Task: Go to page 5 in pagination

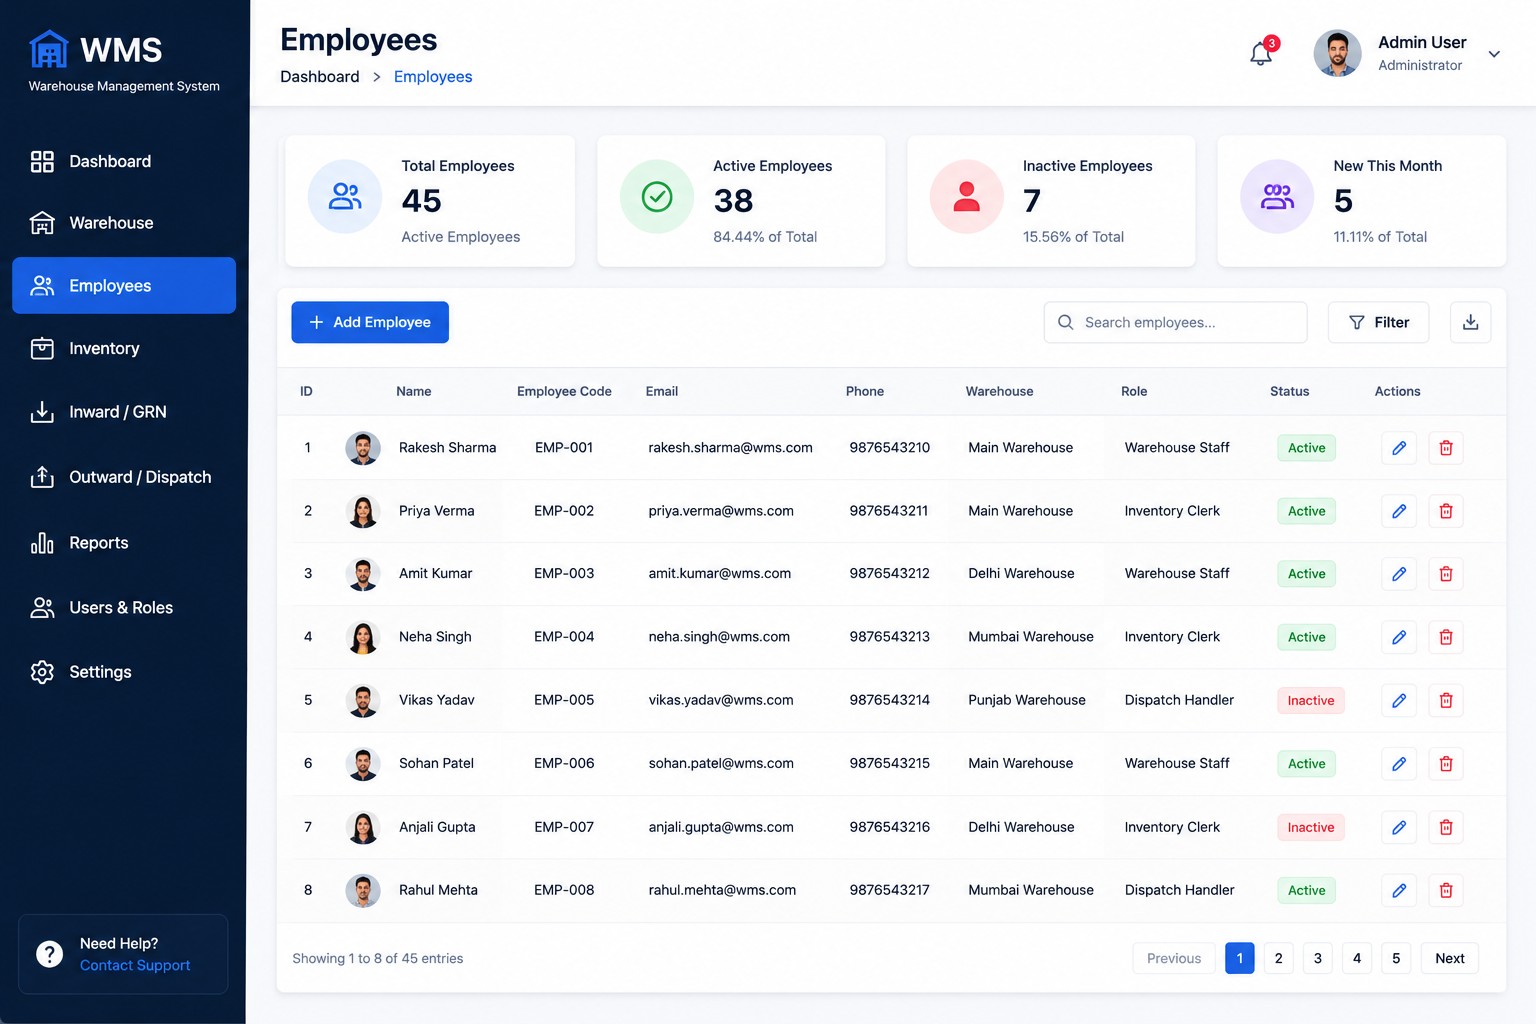Action: click(1396, 958)
